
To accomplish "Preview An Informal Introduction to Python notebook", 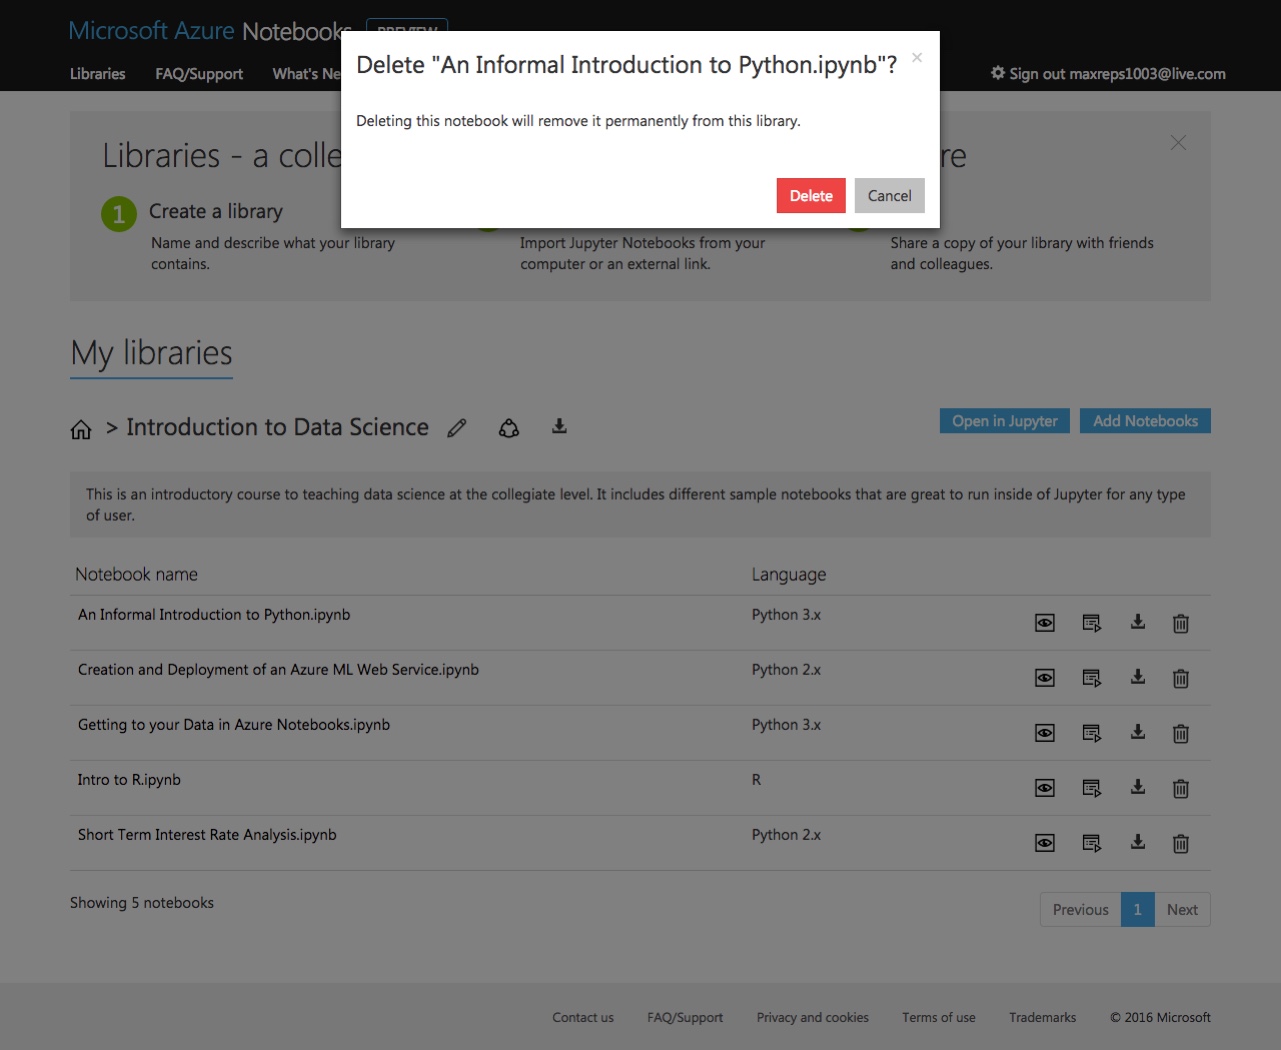I will 1045,623.
